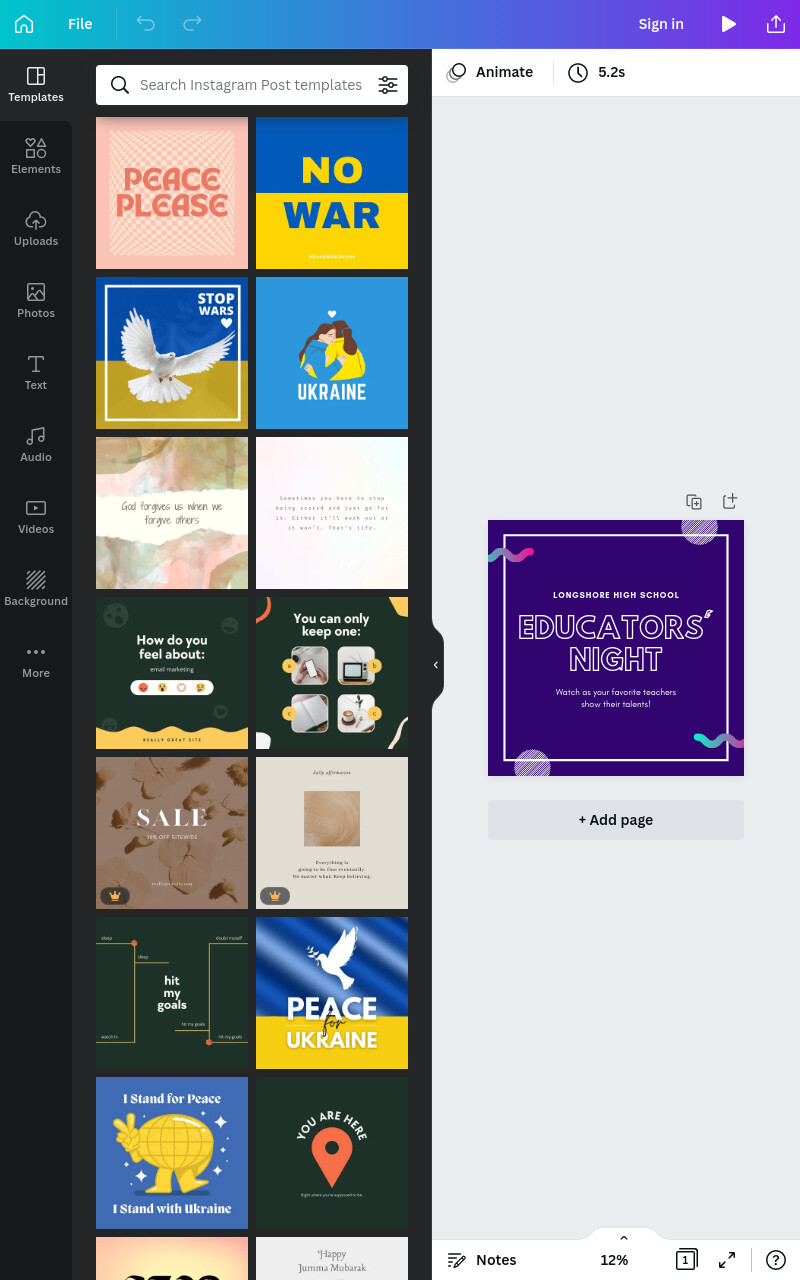Select the daily affirmation template
Image resolution: width=800 pixels, height=1280 pixels.
(x=332, y=833)
